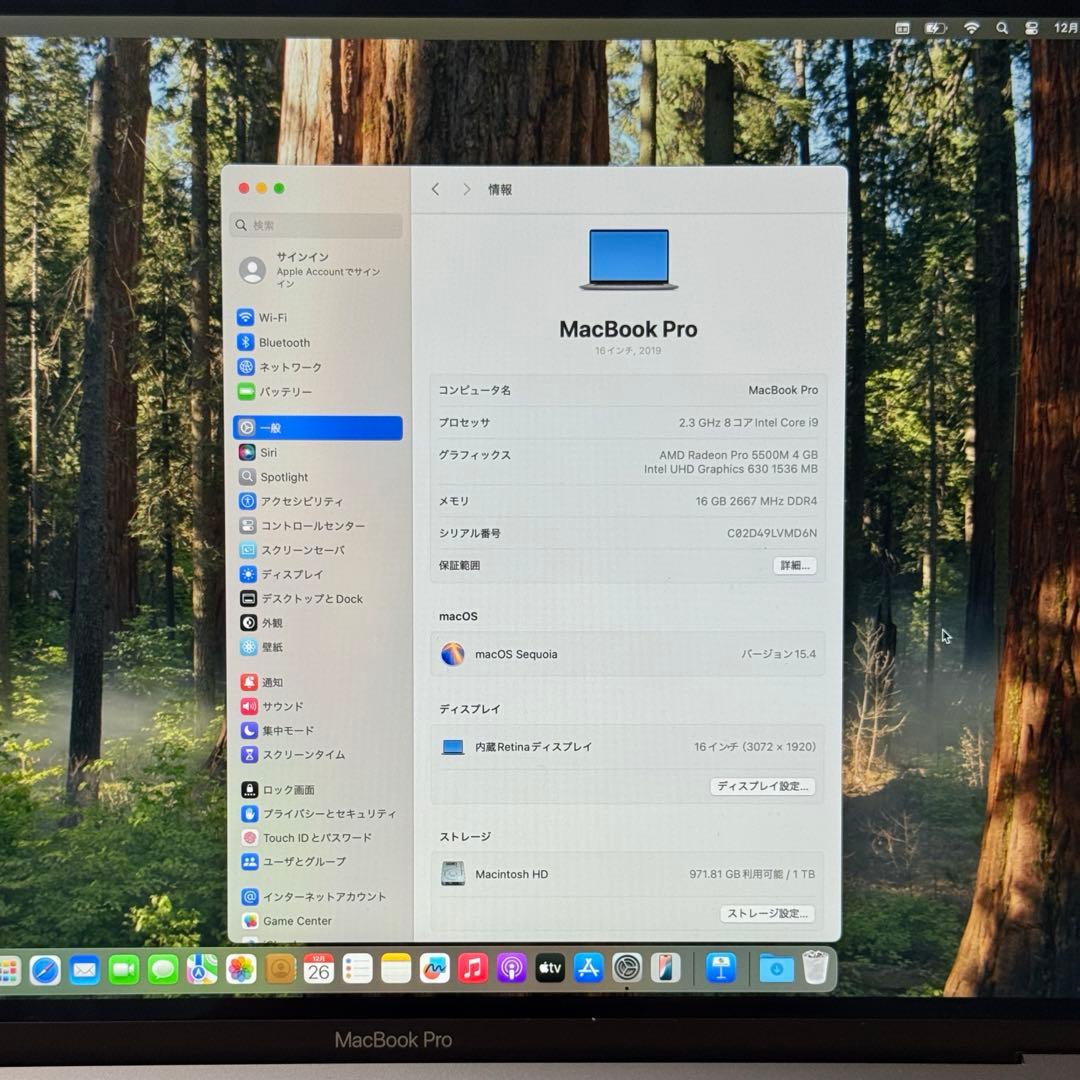Open Keynote from the Dock
Viewport: 1080px width, 1080px height.
(723, 968)
